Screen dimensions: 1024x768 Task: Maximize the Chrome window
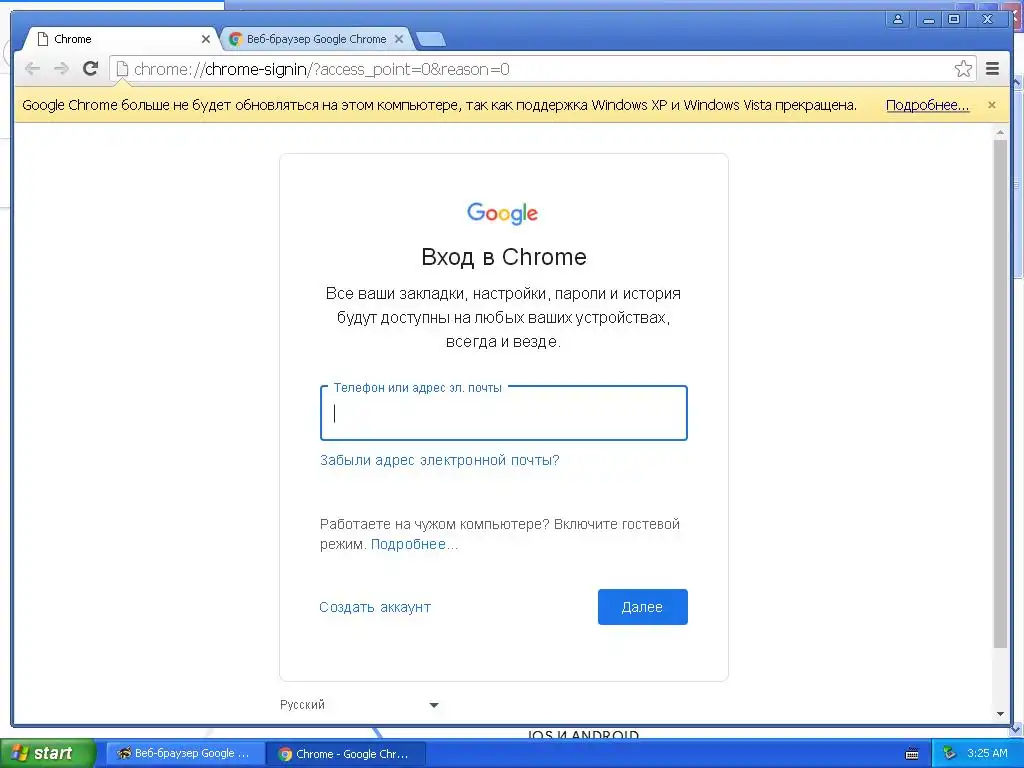tap(954, 19)
